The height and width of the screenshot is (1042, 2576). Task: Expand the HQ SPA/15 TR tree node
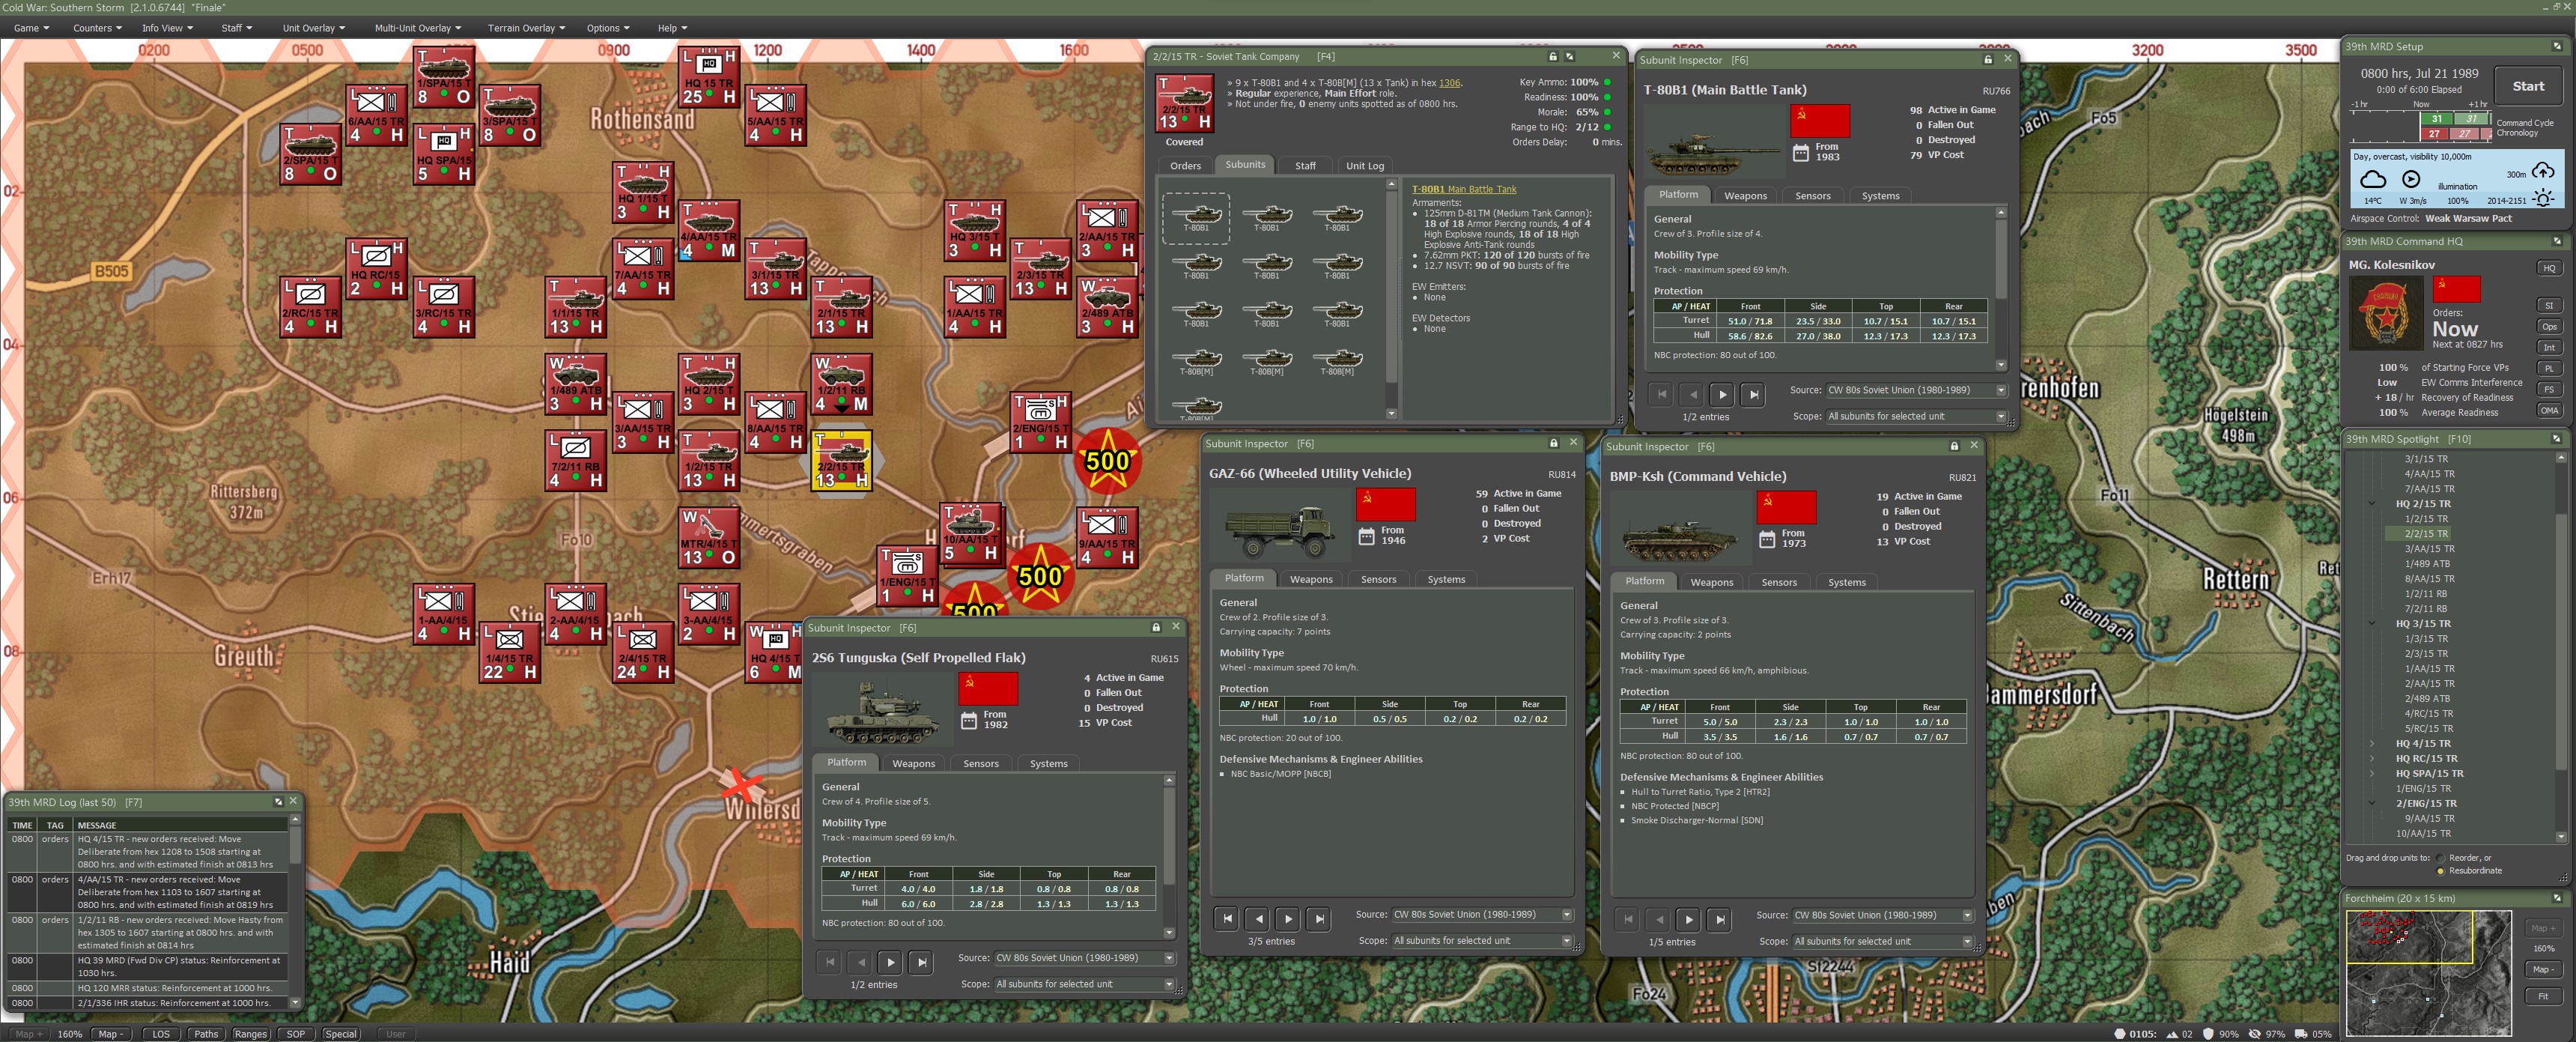[2372, 774]
